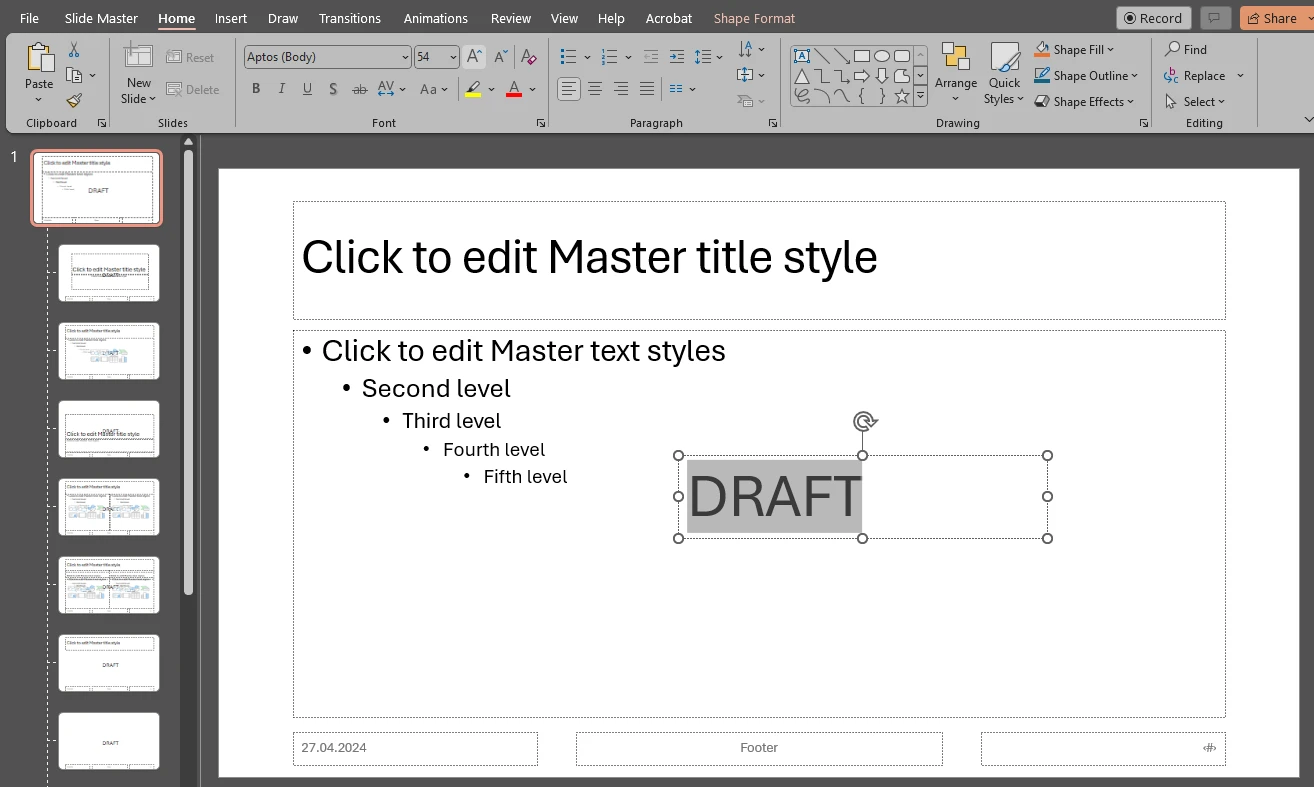Increase the font size

tap(473, 57)
